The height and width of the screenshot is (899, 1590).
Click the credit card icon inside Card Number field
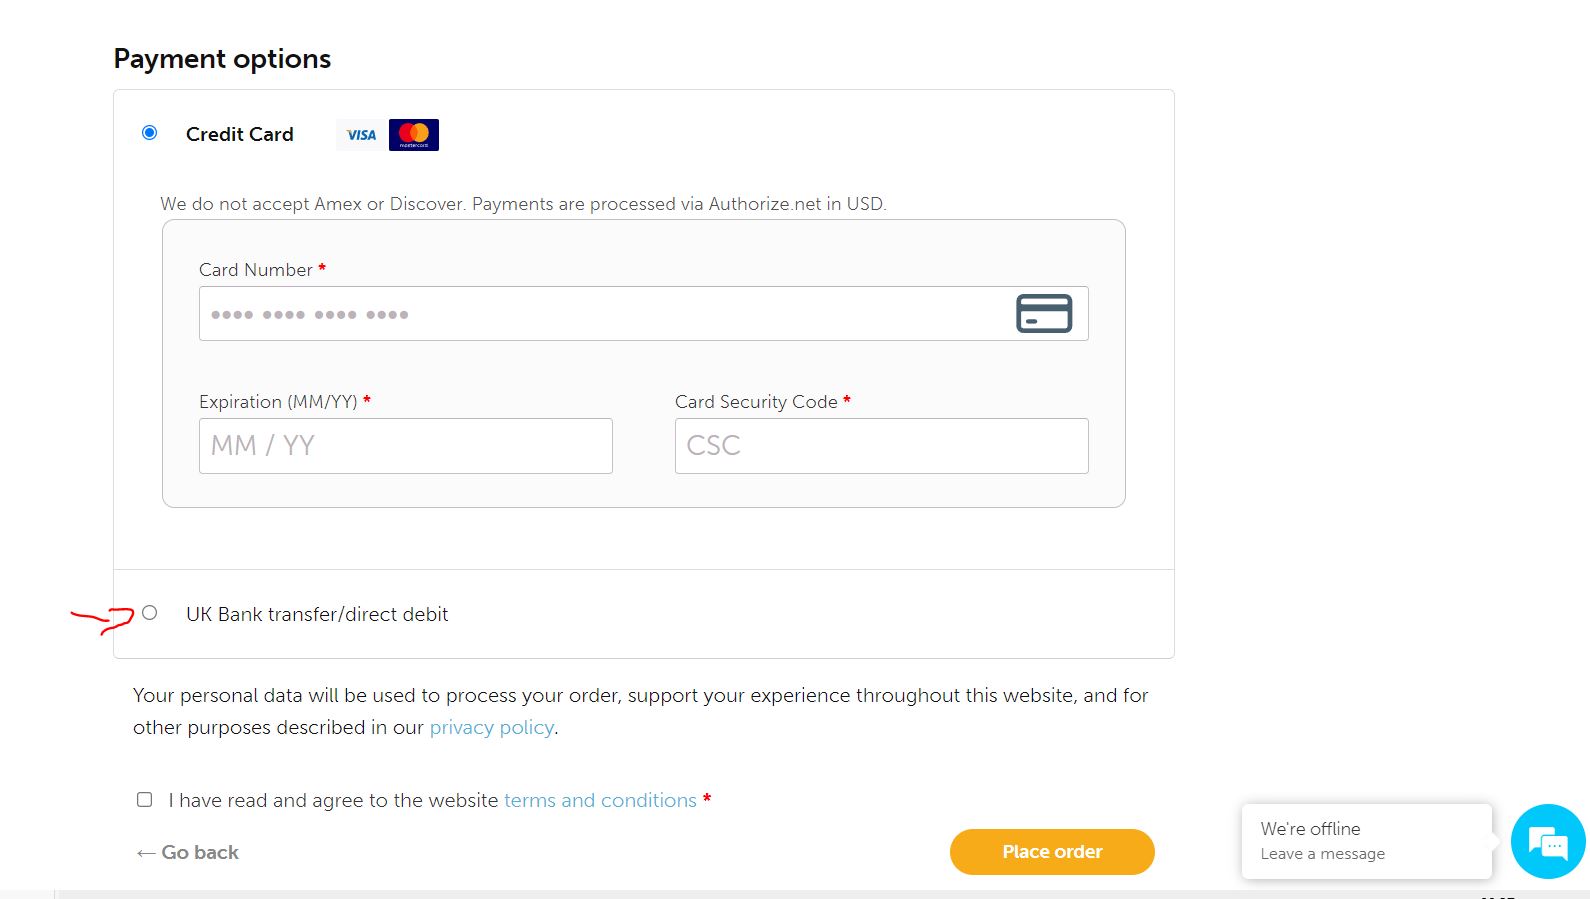click(x=1043, y=313)
